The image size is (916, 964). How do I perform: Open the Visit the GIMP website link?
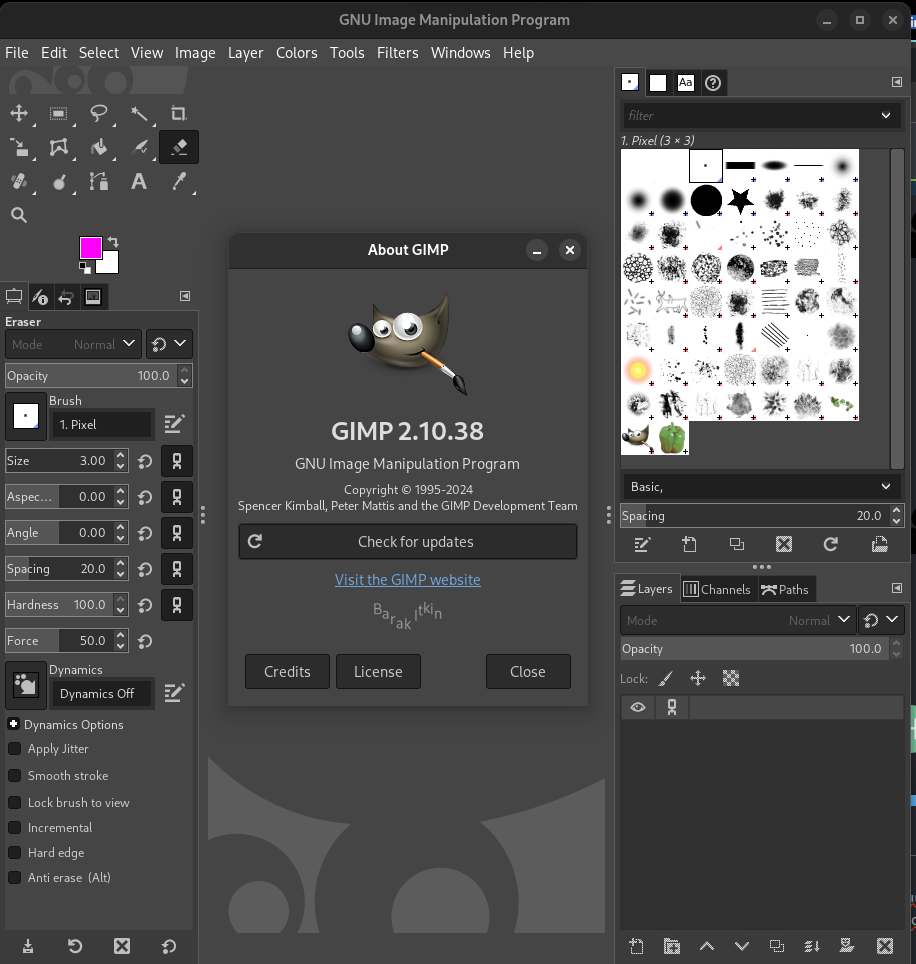[x=408, y=580]
